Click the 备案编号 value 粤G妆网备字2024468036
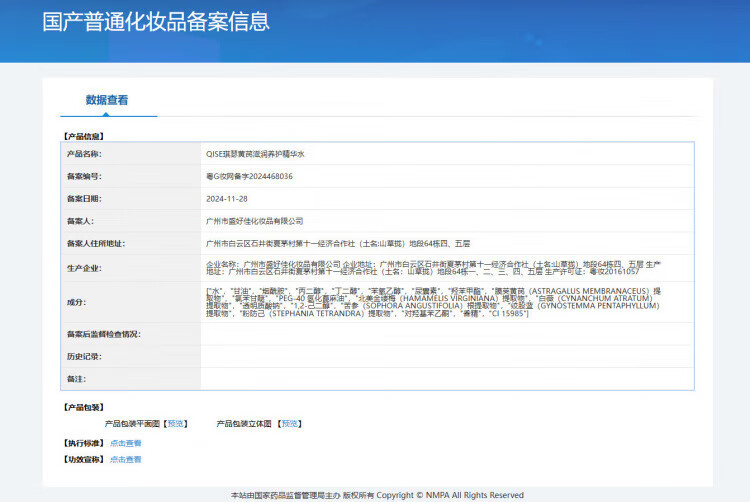Image resolution: width=750 pixels, height=502 pixels. point(249,176)
